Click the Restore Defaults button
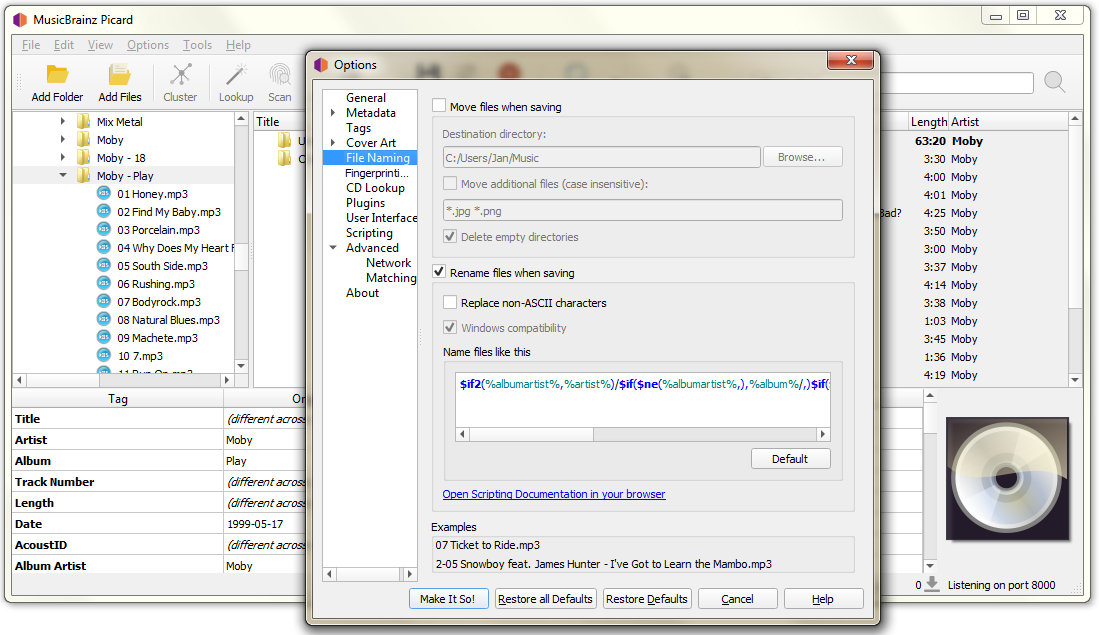Image resolution: width=1099 pixels, height=635 pixels. point(647,599)
